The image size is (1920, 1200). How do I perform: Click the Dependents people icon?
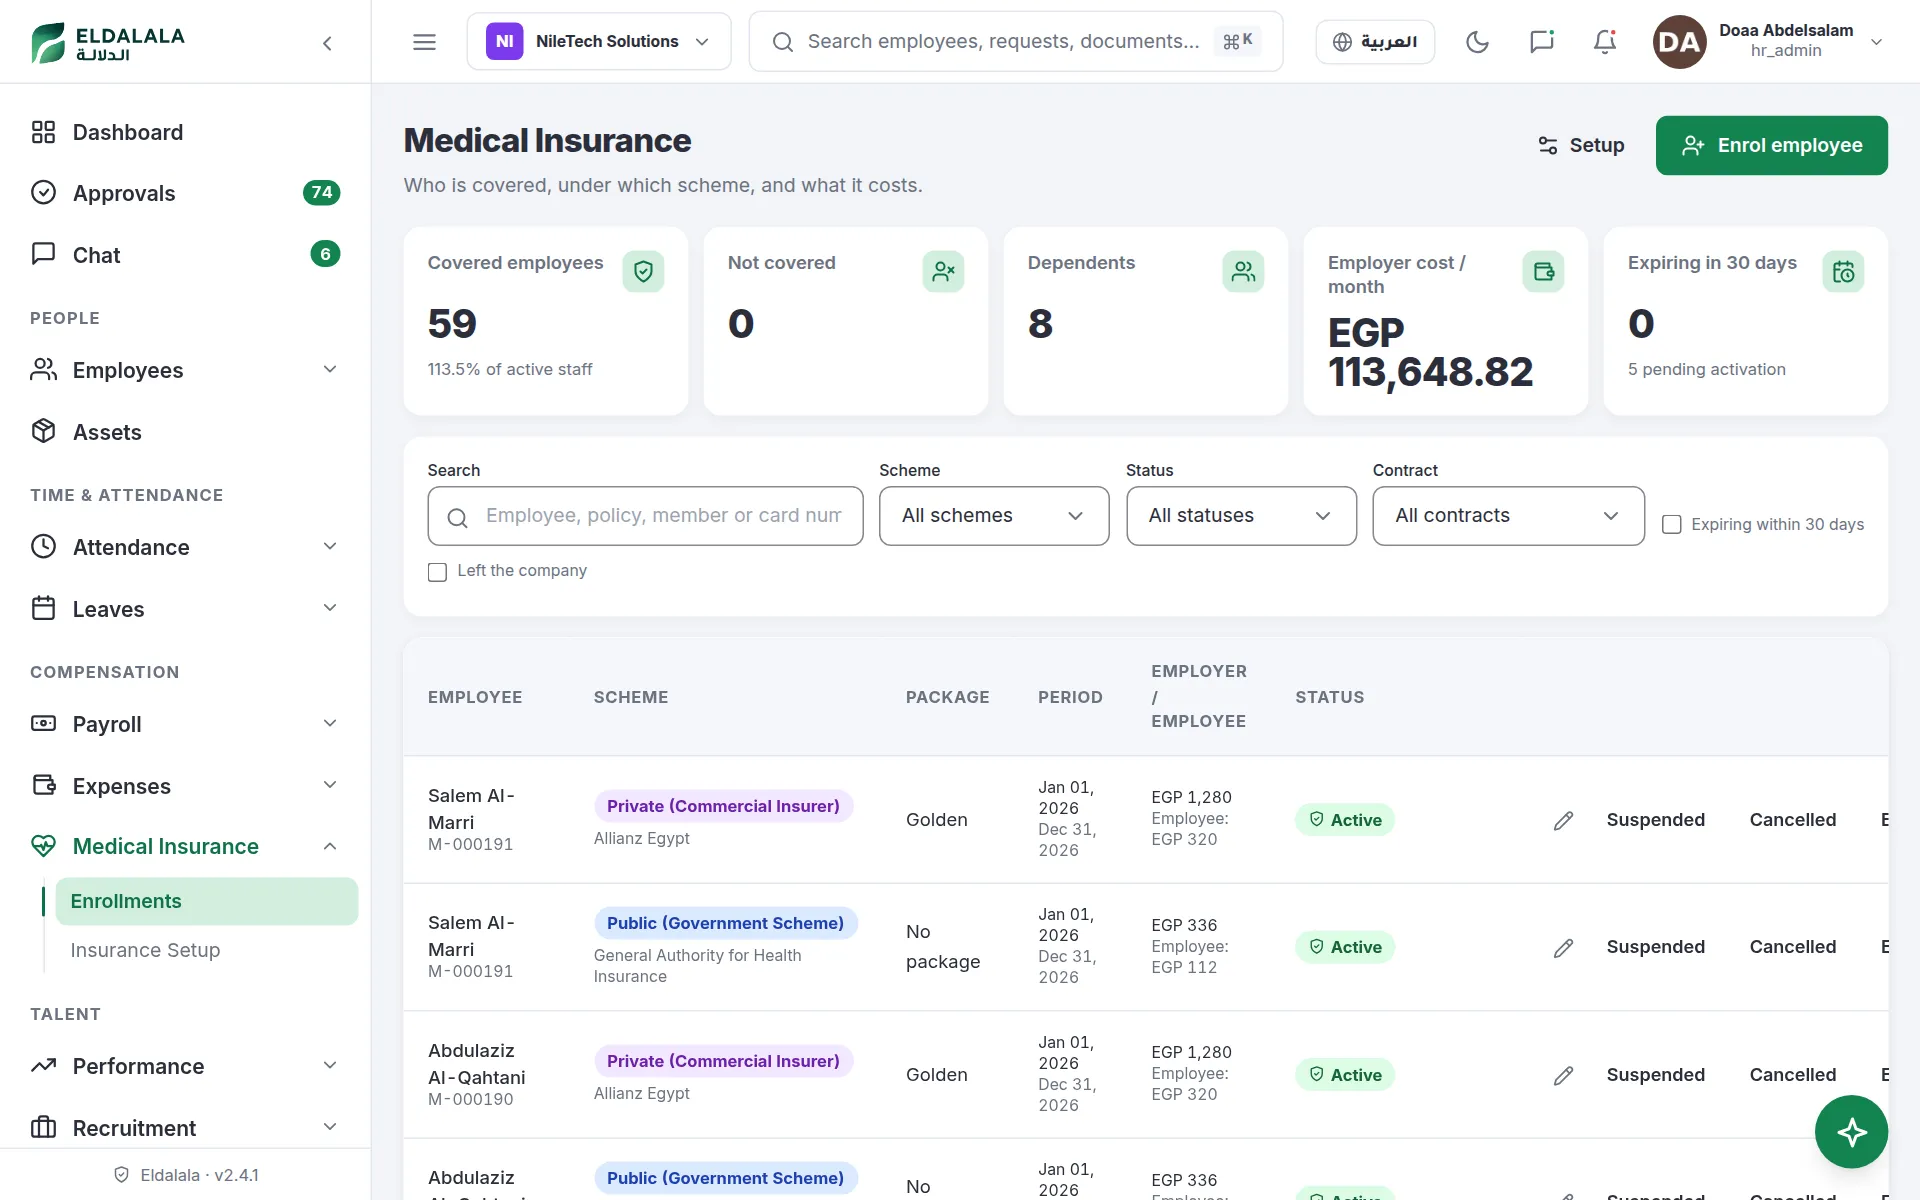tap(1243, 271)
